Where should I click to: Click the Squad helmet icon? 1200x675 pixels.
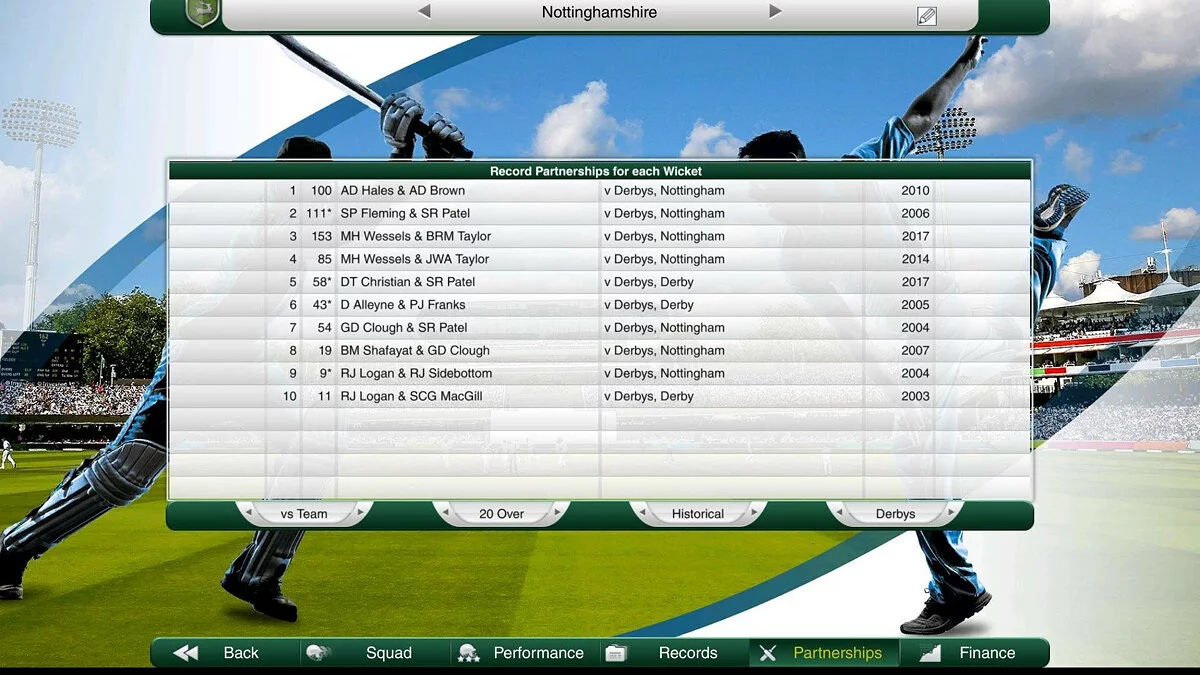(318, 653)
